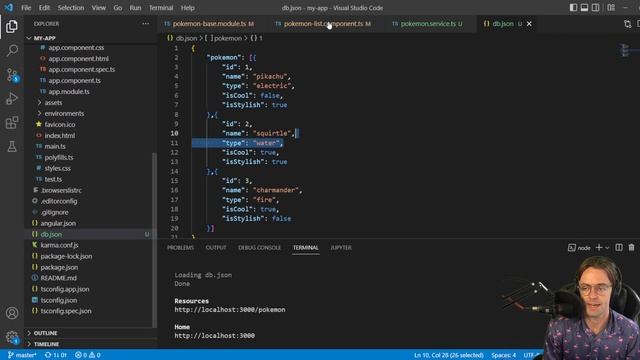Switch to the Debug Console tab
Screen dimensions: 640x360
260,248
